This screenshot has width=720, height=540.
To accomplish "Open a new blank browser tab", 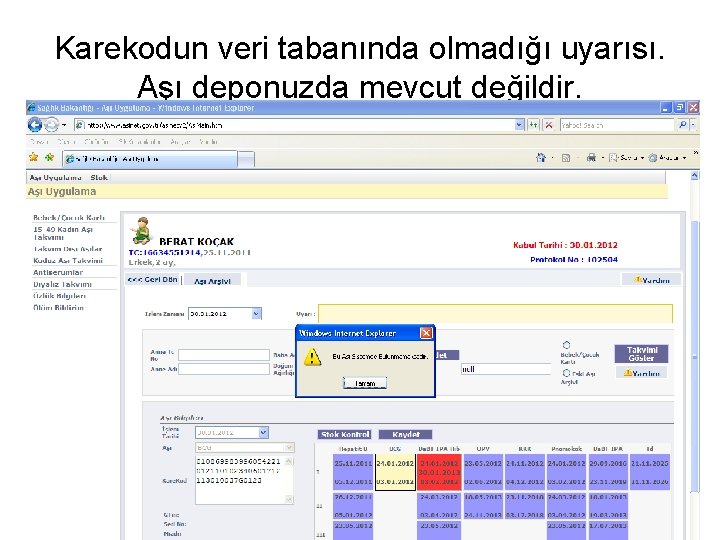I will pyautogui.click(x=246, y=159).
